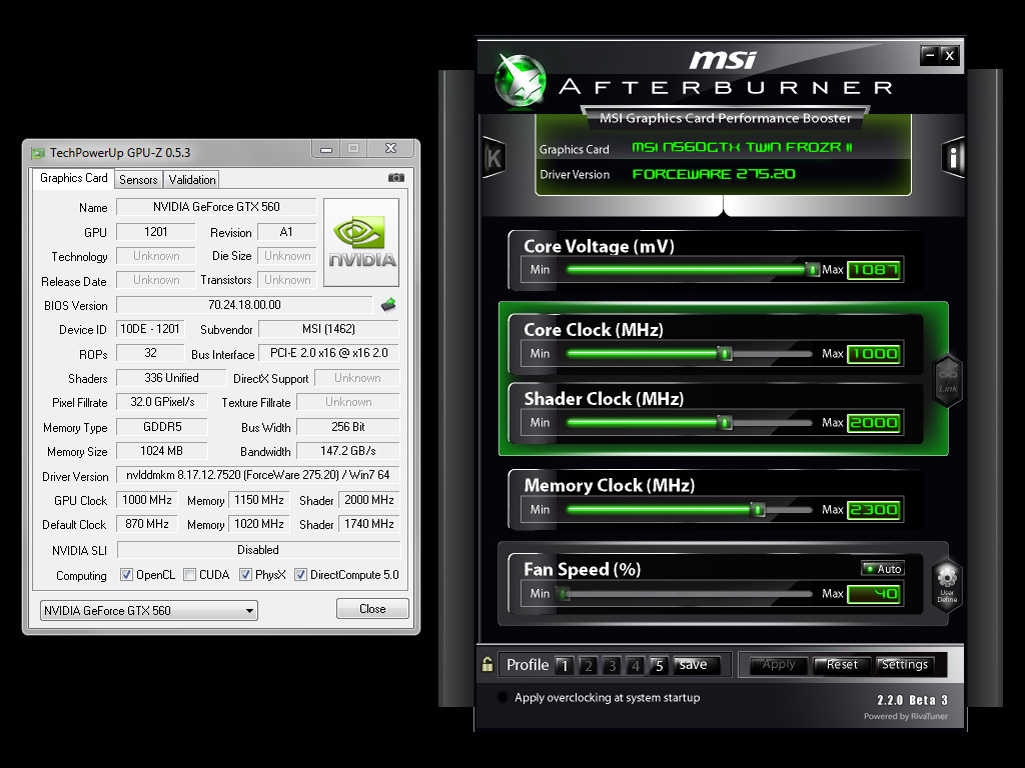Click the Bandwidth 147.2 GB/s field
Viewport: 1025px width, 768px height.
point(348,451)
